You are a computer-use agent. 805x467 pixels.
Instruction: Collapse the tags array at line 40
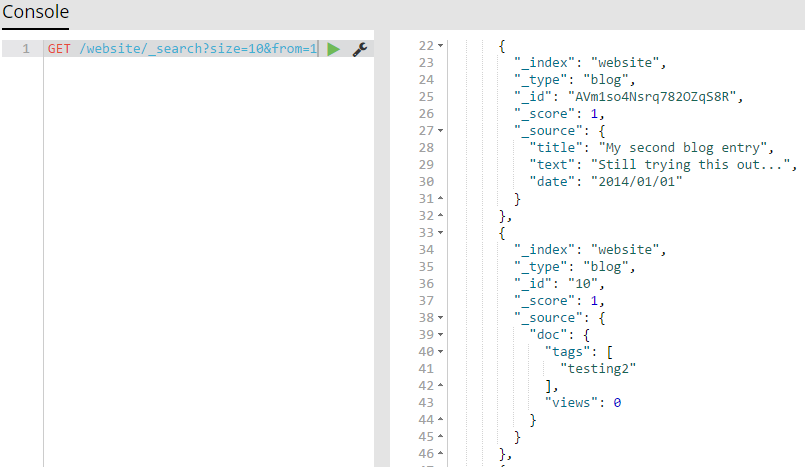pos(440,352)
